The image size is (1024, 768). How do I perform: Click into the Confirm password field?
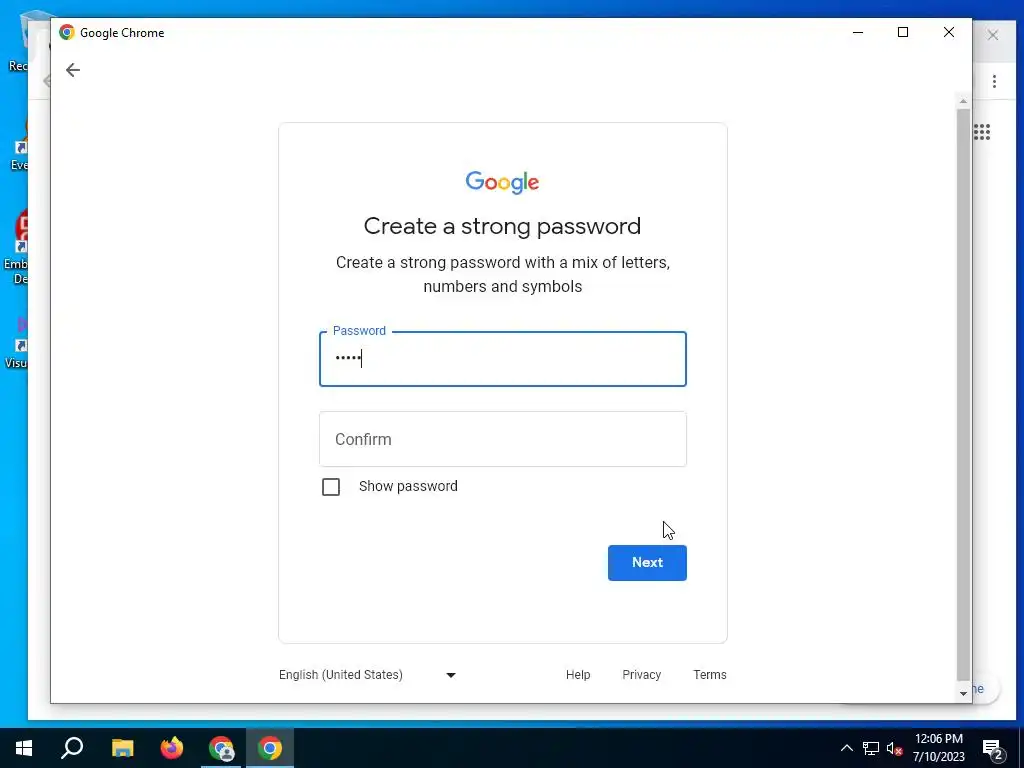coord(502,439)
